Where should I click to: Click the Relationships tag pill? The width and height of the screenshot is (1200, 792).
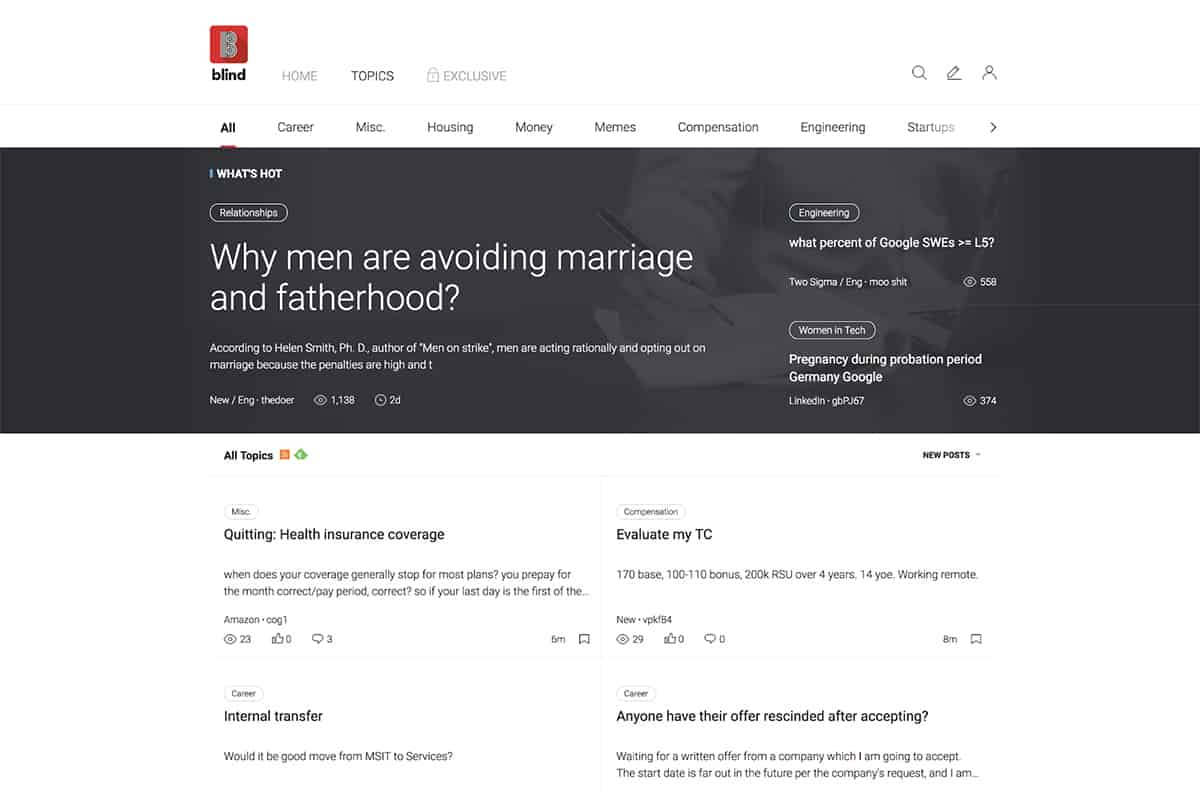249,213
